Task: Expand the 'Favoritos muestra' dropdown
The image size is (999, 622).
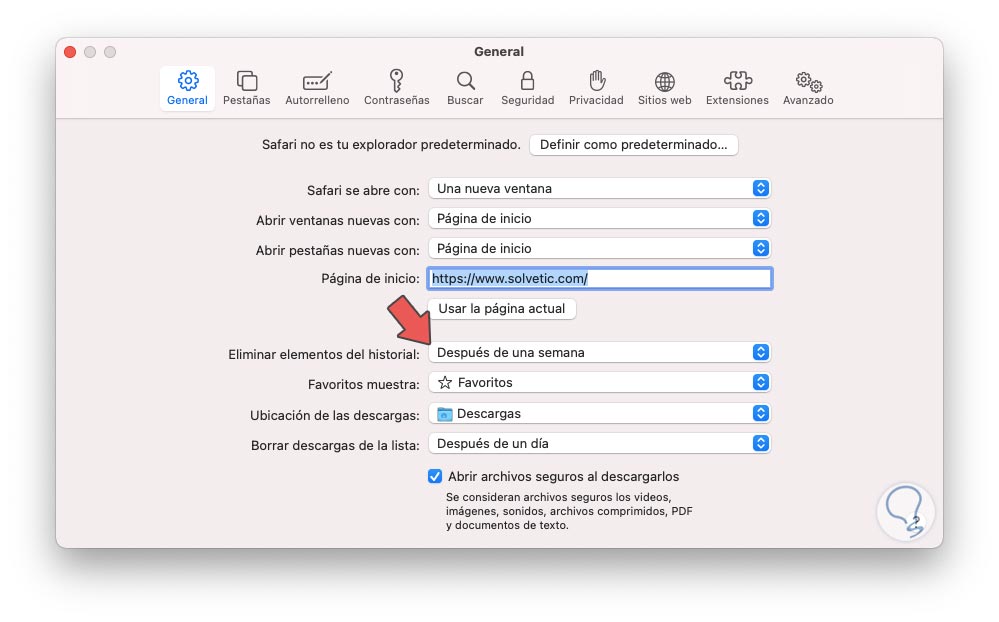Action: pyautogui.click(x=600, y=382)
